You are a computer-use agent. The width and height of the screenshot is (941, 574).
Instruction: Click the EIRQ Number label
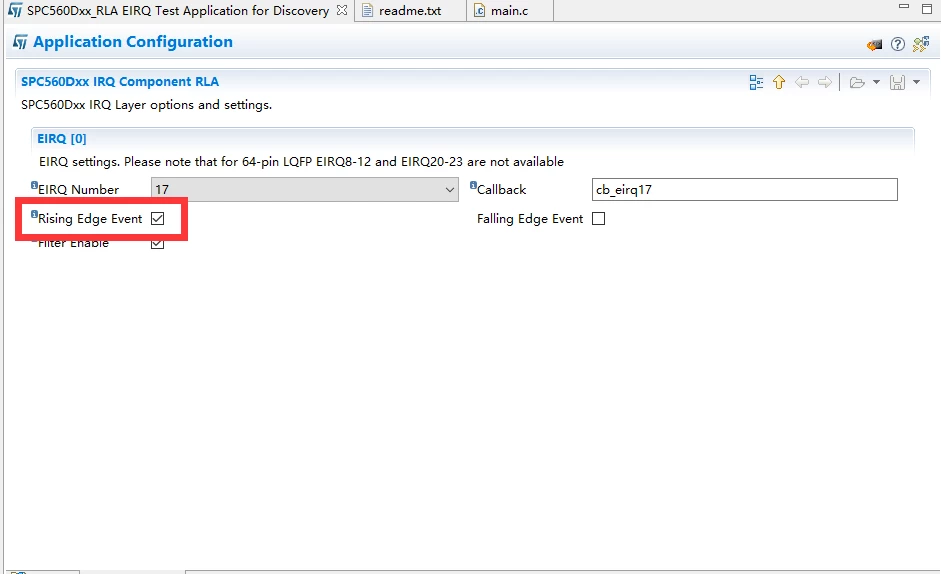tap(79, 190)
